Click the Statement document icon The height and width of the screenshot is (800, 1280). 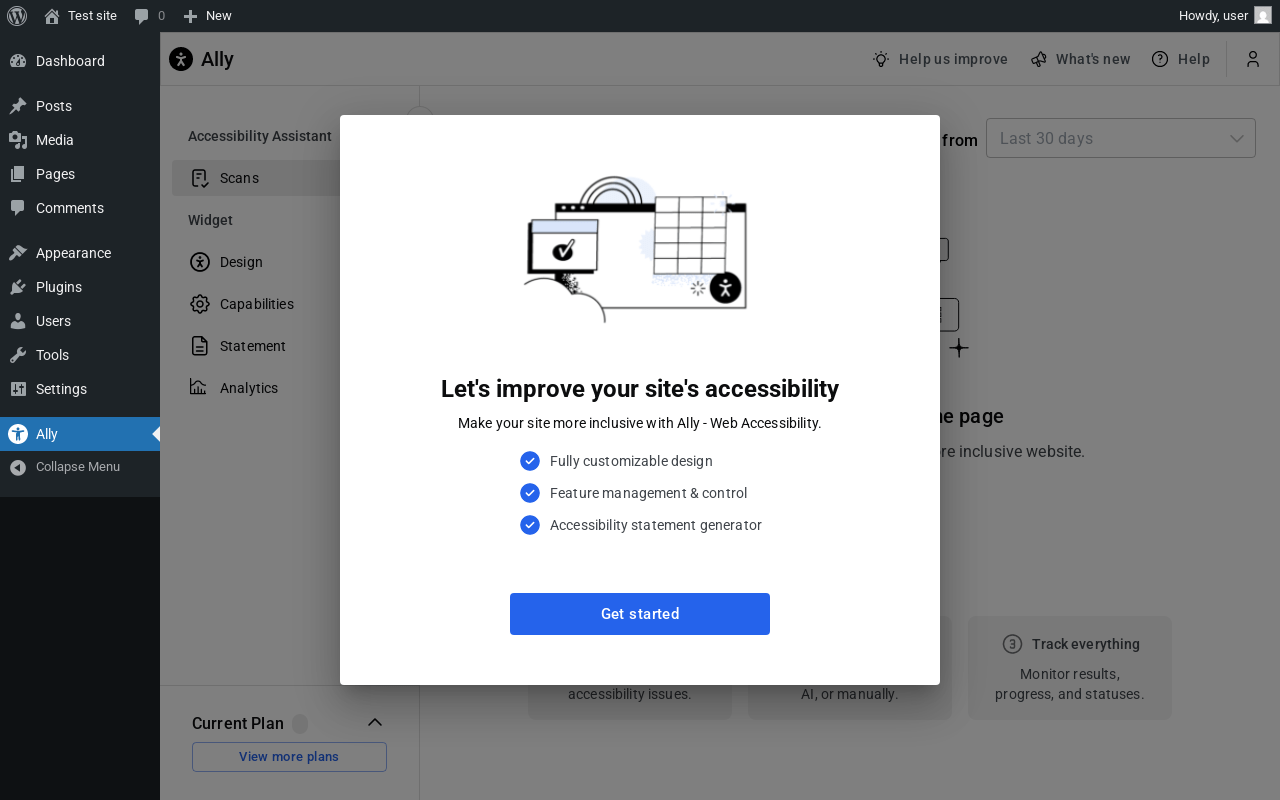(x=200, y=346)
